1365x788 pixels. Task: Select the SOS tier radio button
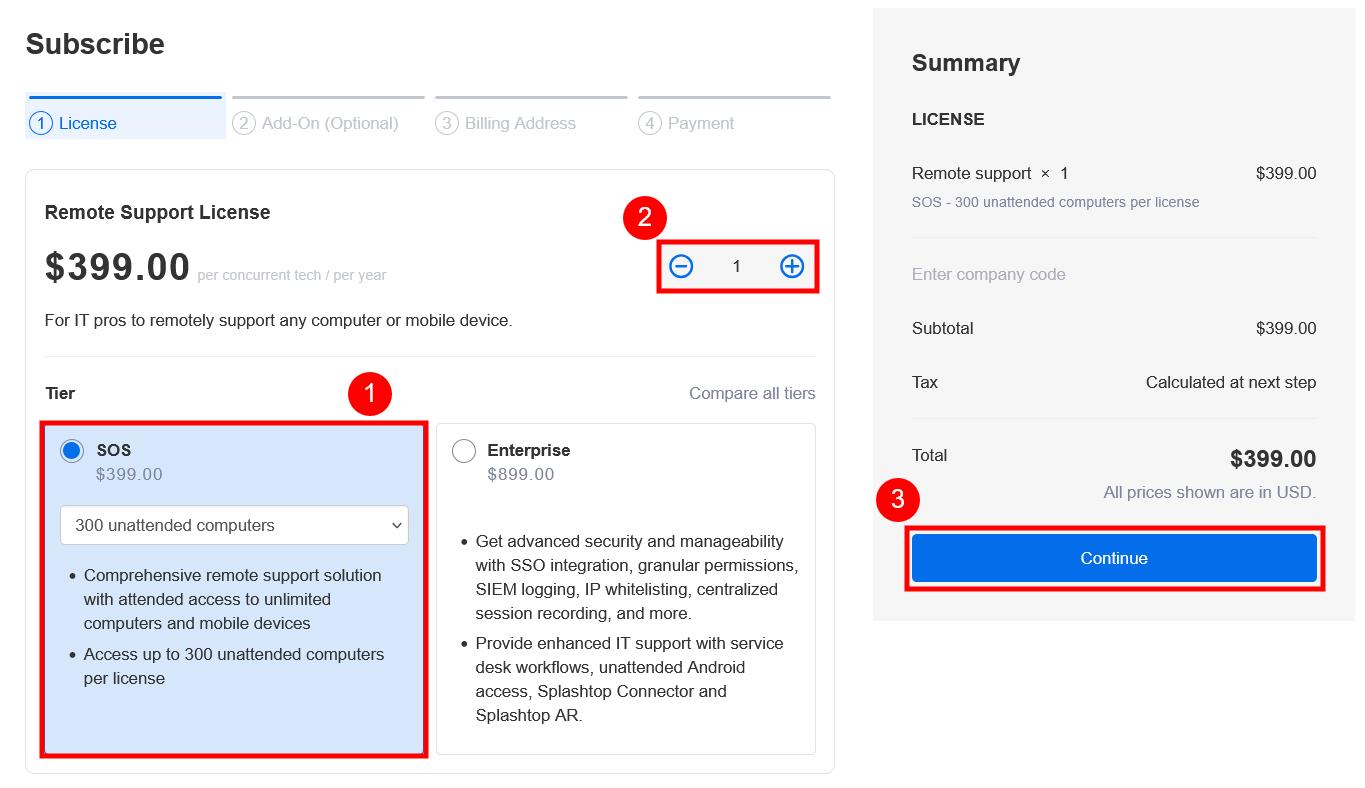coord(72,451)
